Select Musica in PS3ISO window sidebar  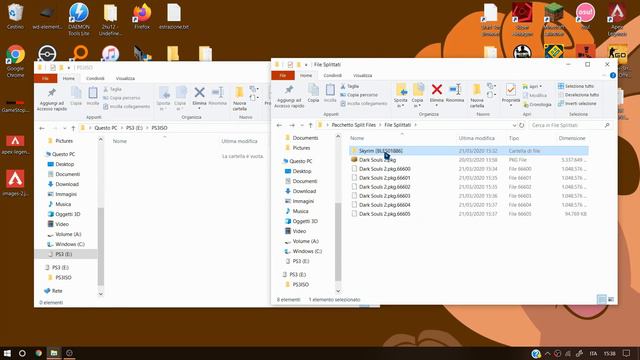tap(63, 204)
